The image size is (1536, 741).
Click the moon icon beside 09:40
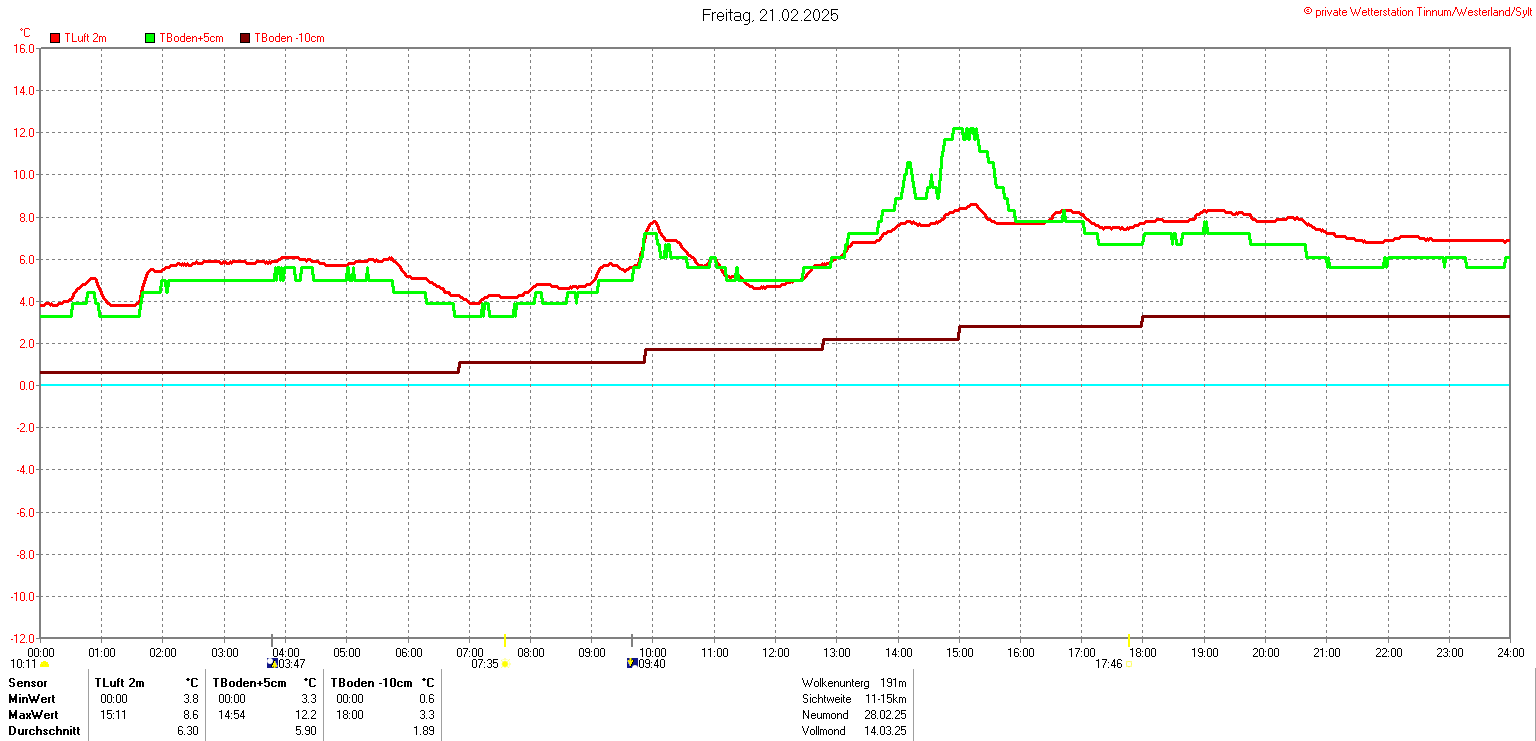click(x=631, y=663)
